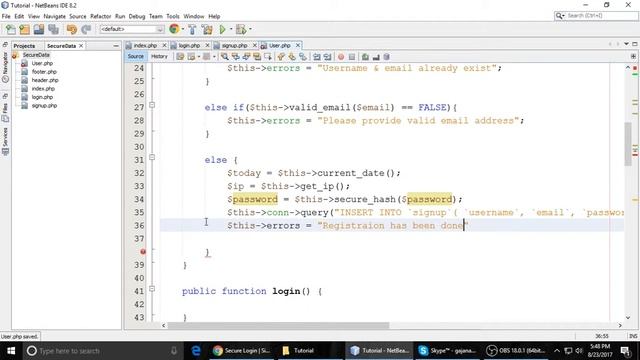Select User.php in project tree
The image size is (640, 360).
(42, 63)
